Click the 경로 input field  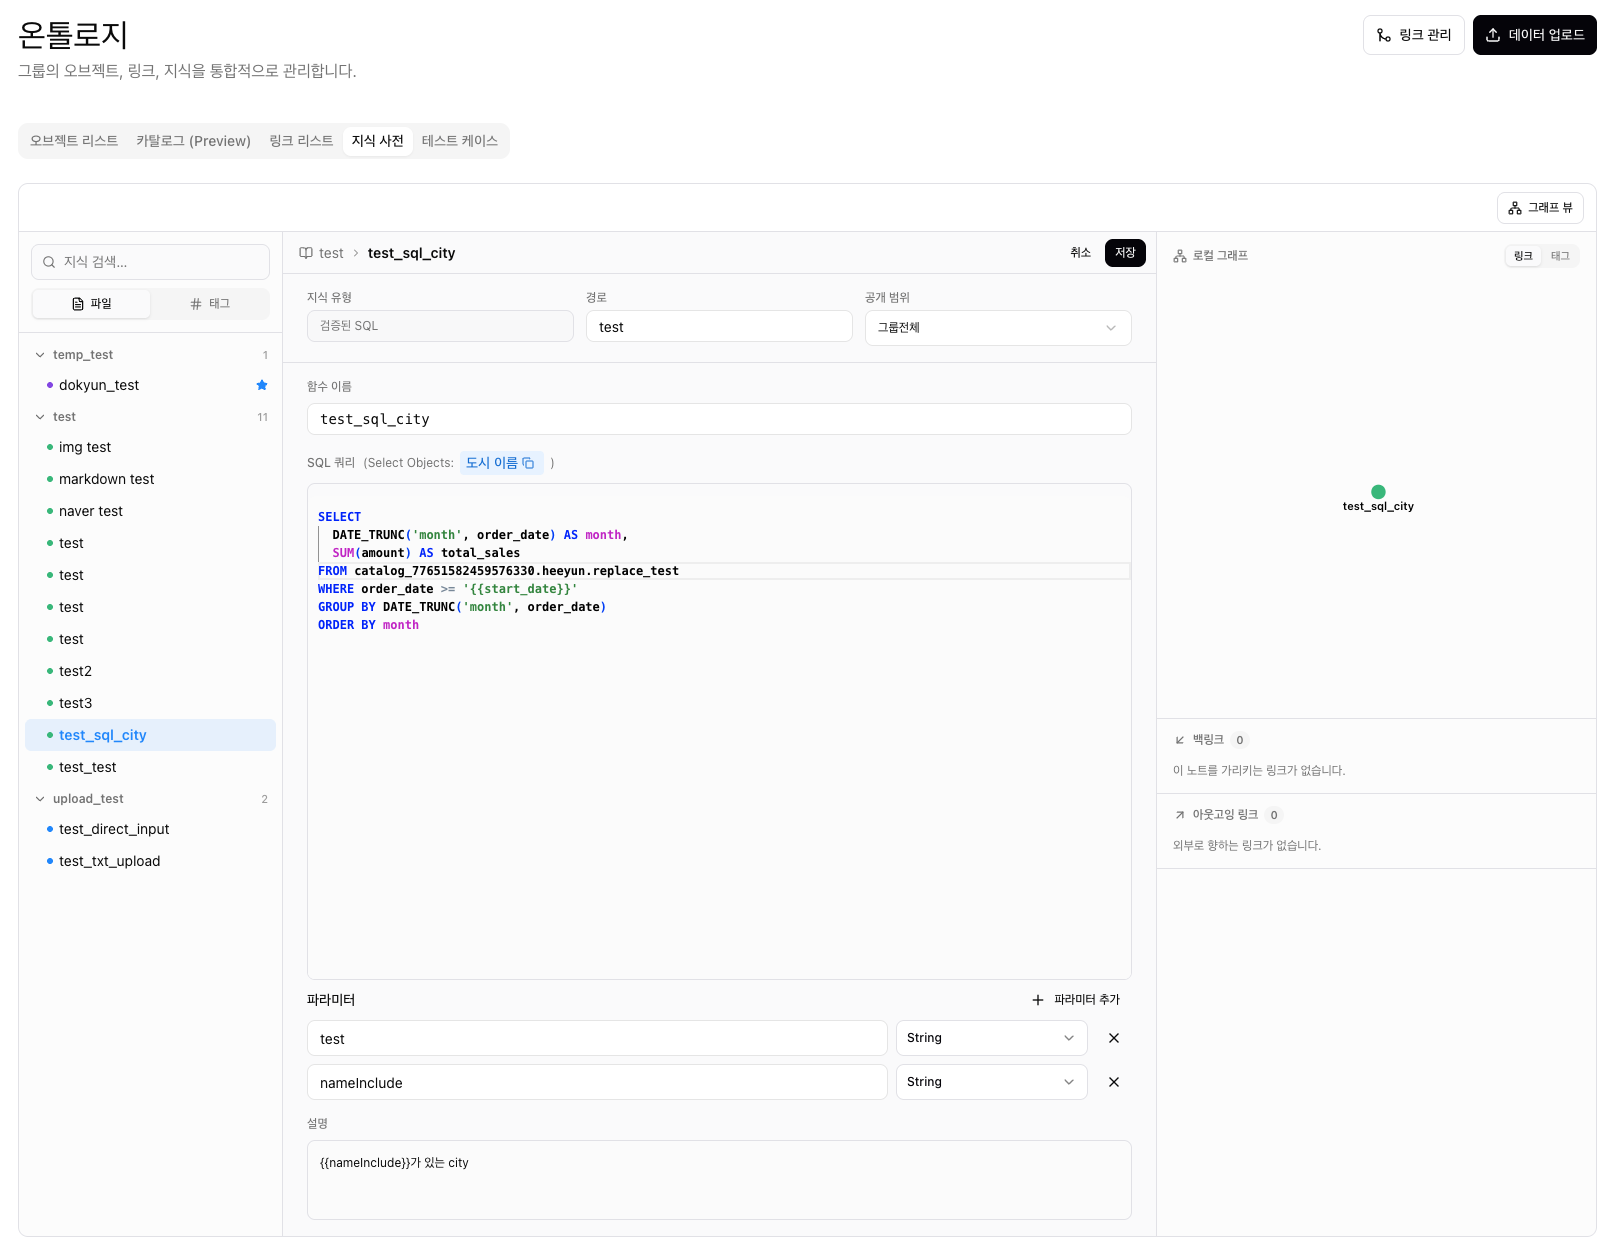pyautogui.click(x=719, y=327)
